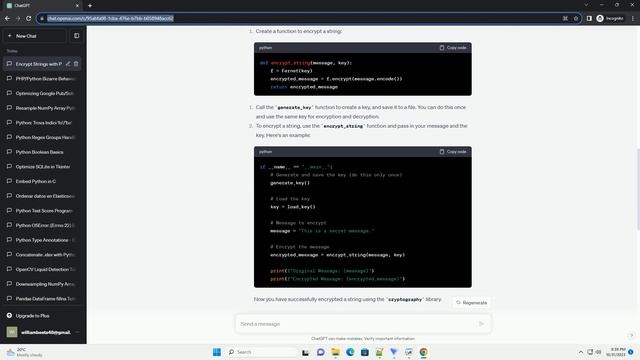Viewport: 640px width, 360px height.
Task: Click the taskbar Search box
Action: (x=261, y=352)
